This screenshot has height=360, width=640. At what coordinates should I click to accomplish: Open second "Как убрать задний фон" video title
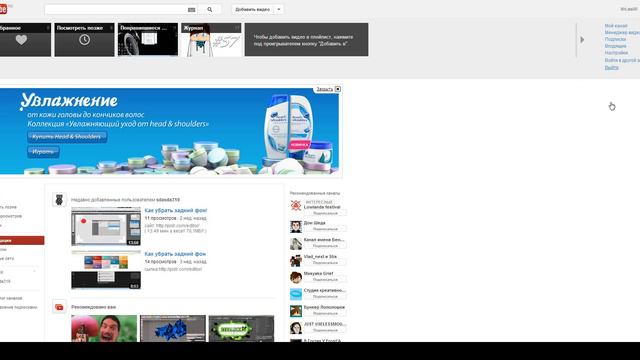175,254
